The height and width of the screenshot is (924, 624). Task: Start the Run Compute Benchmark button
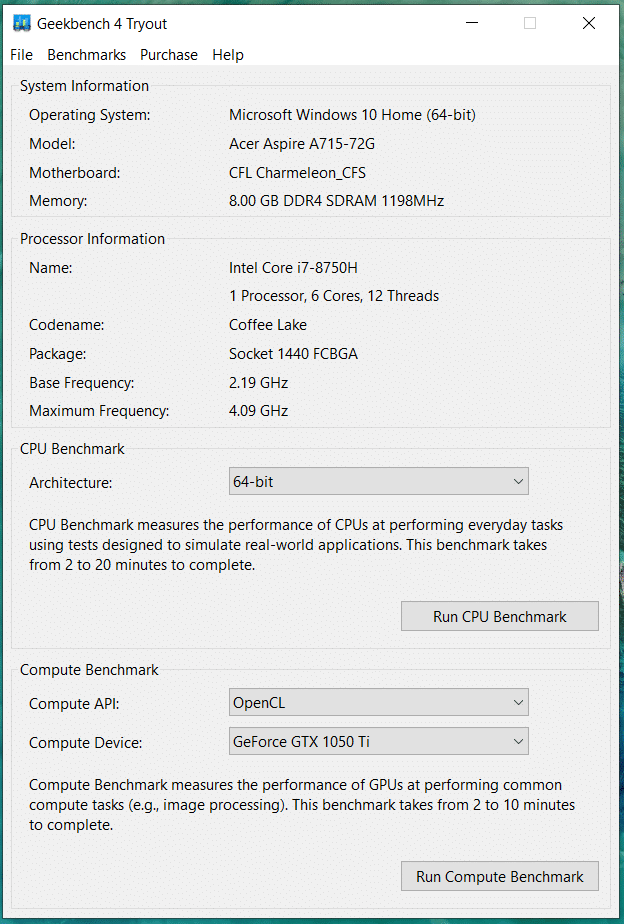pos(499,877)
